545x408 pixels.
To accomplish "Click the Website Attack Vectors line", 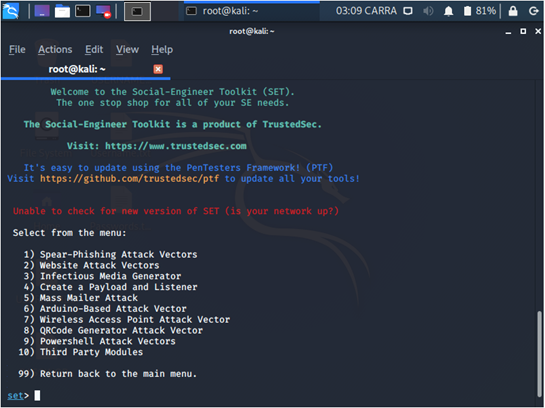I will (91, 265).
